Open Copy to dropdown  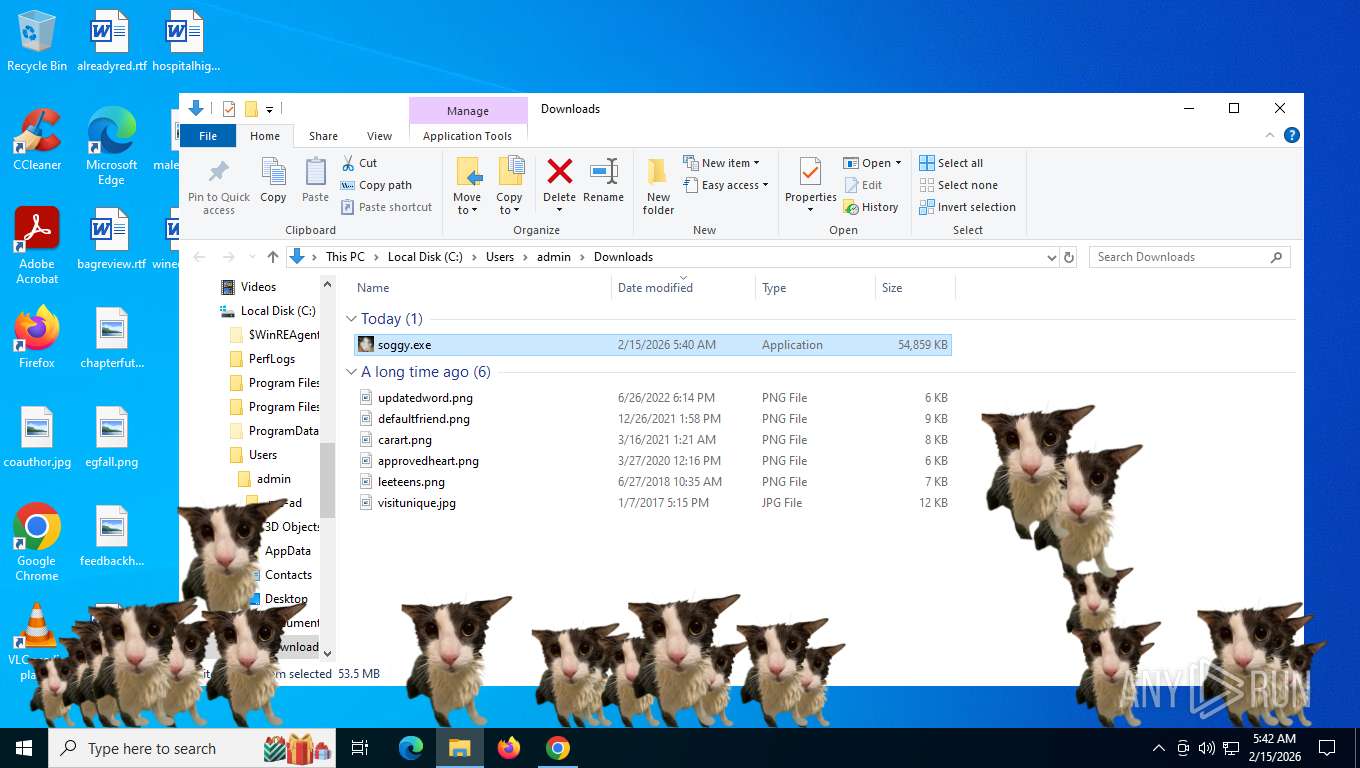tap(509, 186)
